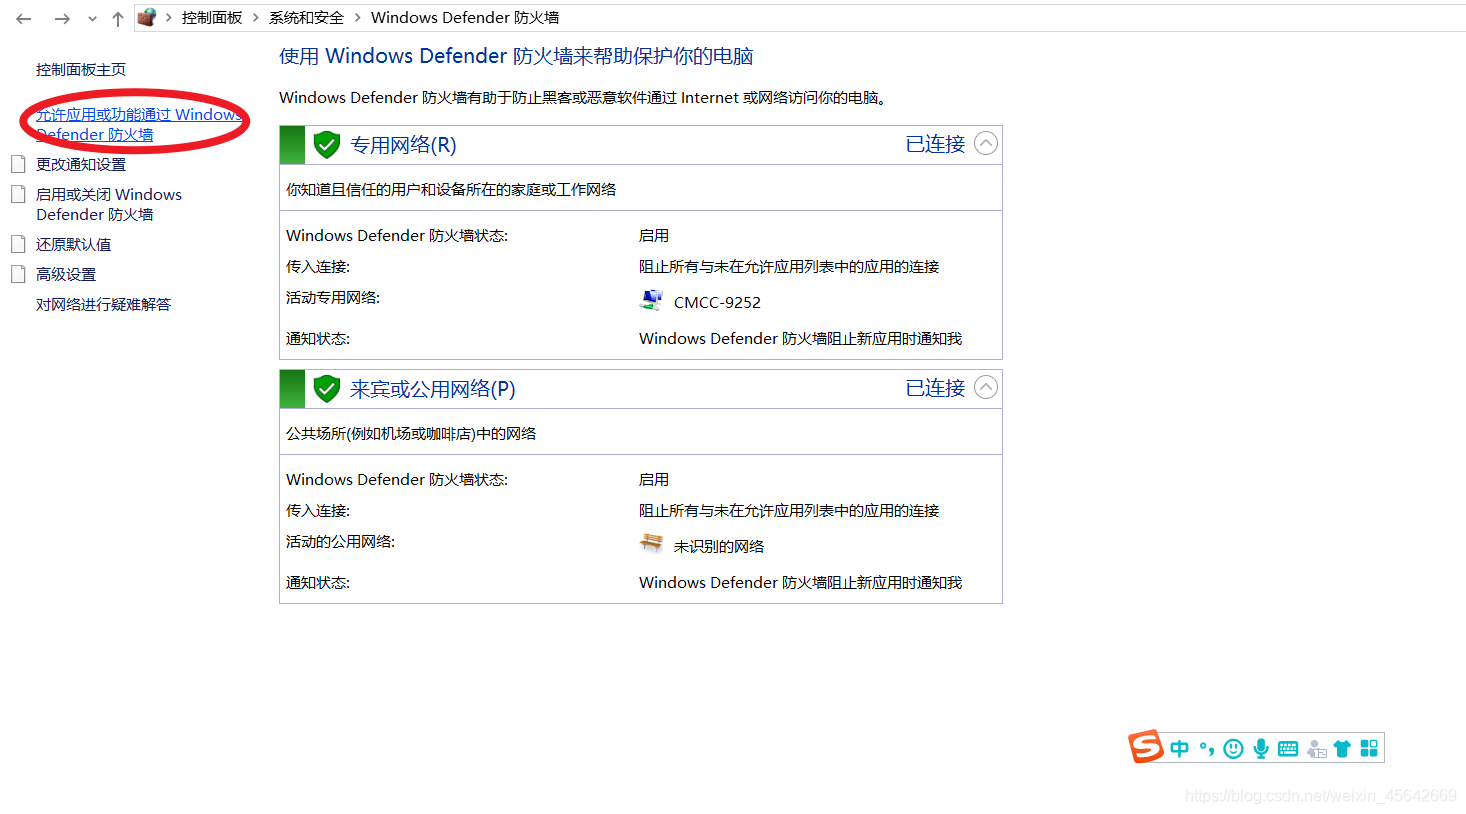The image size is (1466, 814).
Task: Expand the chevron after 系统和安全 breadcrumb
Action: [x=358, y=18]
